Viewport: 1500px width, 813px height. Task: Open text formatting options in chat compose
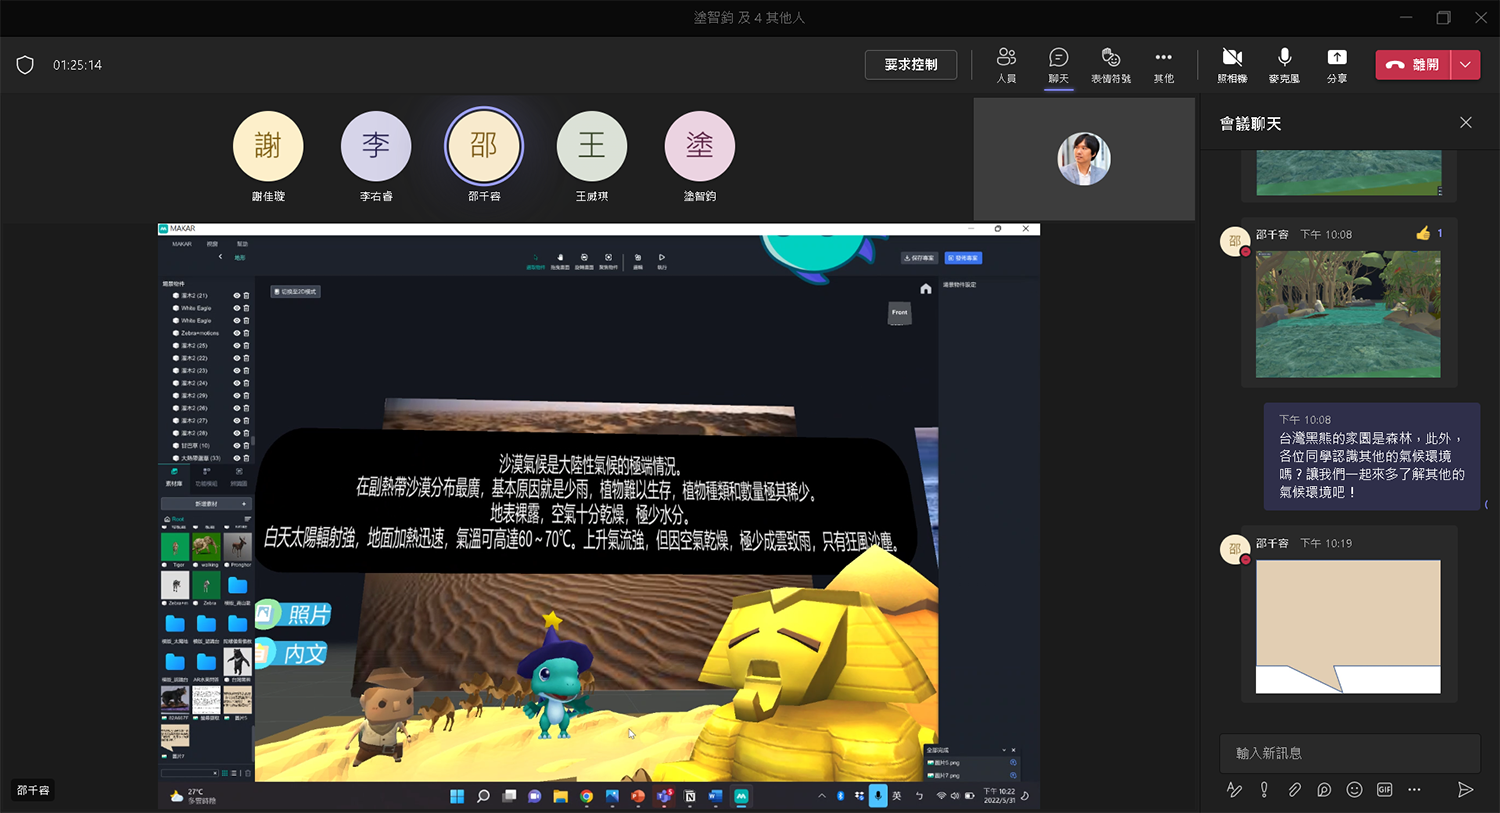1234,790
